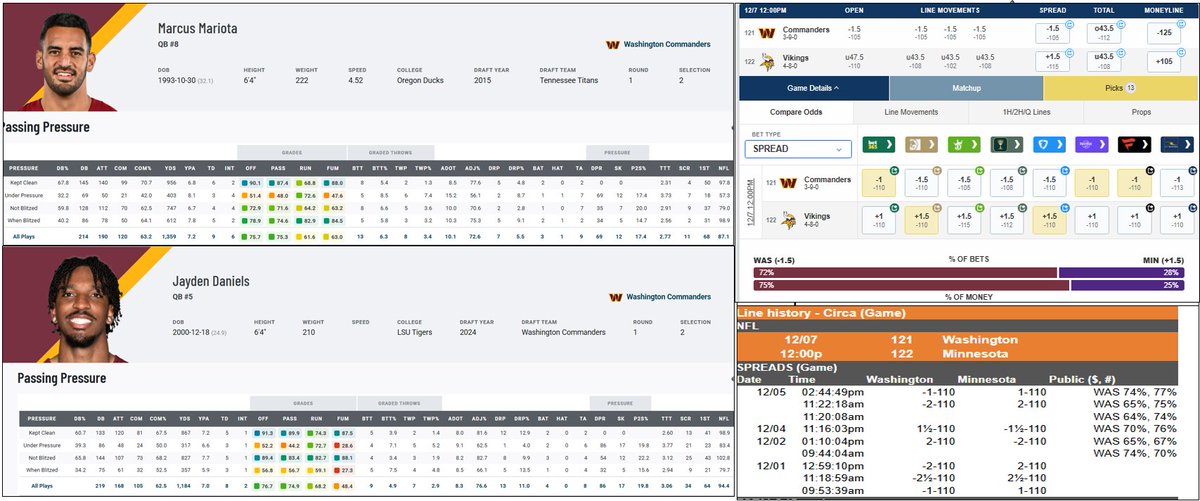Collapse the Game Details section
This screenshot has height=501, width=1200.
point(812,88)
